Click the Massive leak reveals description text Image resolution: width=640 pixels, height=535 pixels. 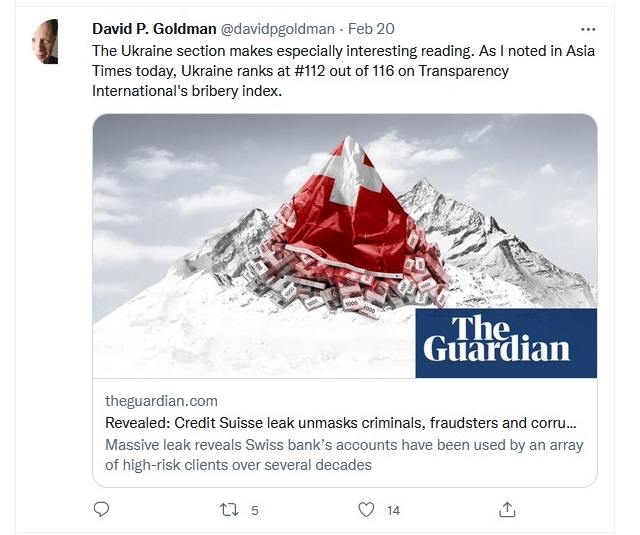(344, 455)
